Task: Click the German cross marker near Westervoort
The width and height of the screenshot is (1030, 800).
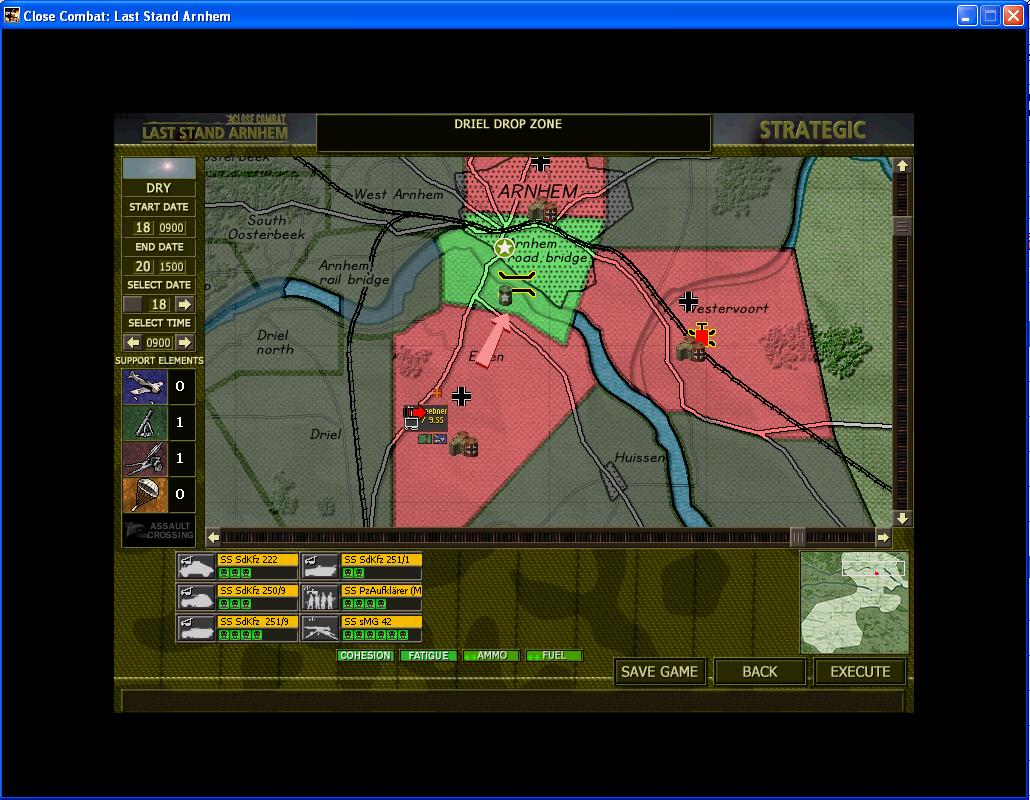Action: pyautogui.click(x=688, y=301)
